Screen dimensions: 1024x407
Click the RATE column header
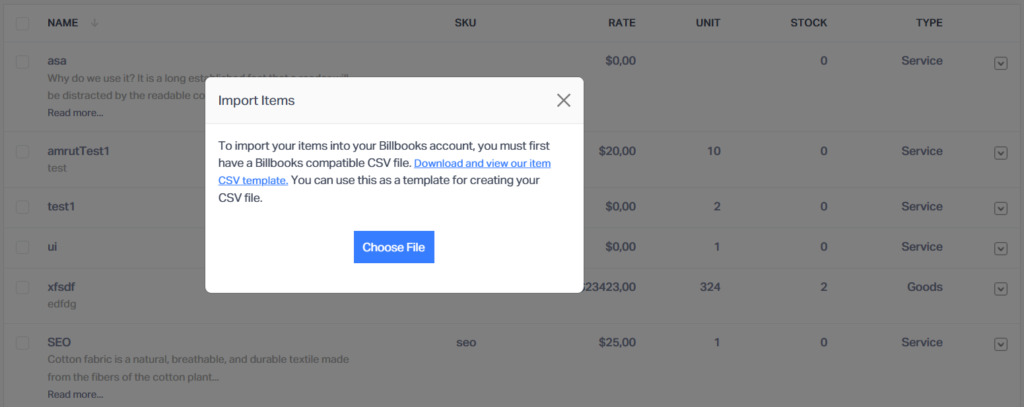(x=622, y=23)
